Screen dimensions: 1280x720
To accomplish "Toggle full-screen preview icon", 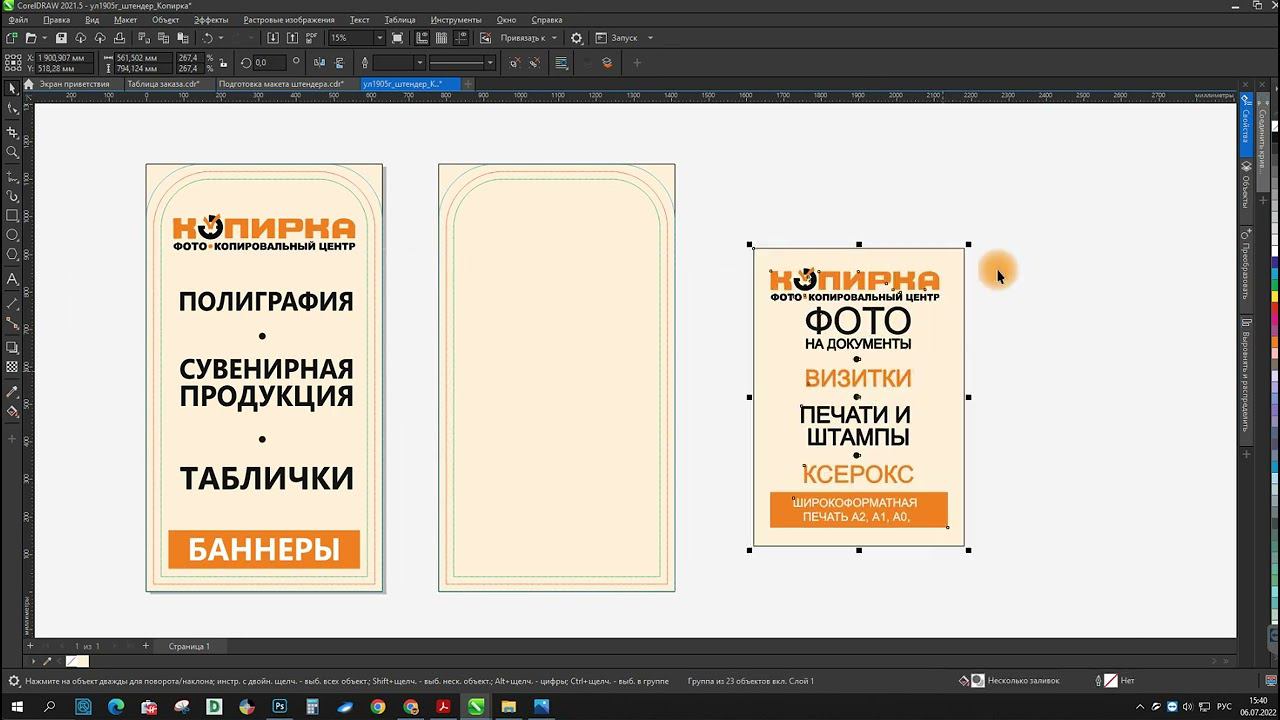I will (x=397, y=38).
